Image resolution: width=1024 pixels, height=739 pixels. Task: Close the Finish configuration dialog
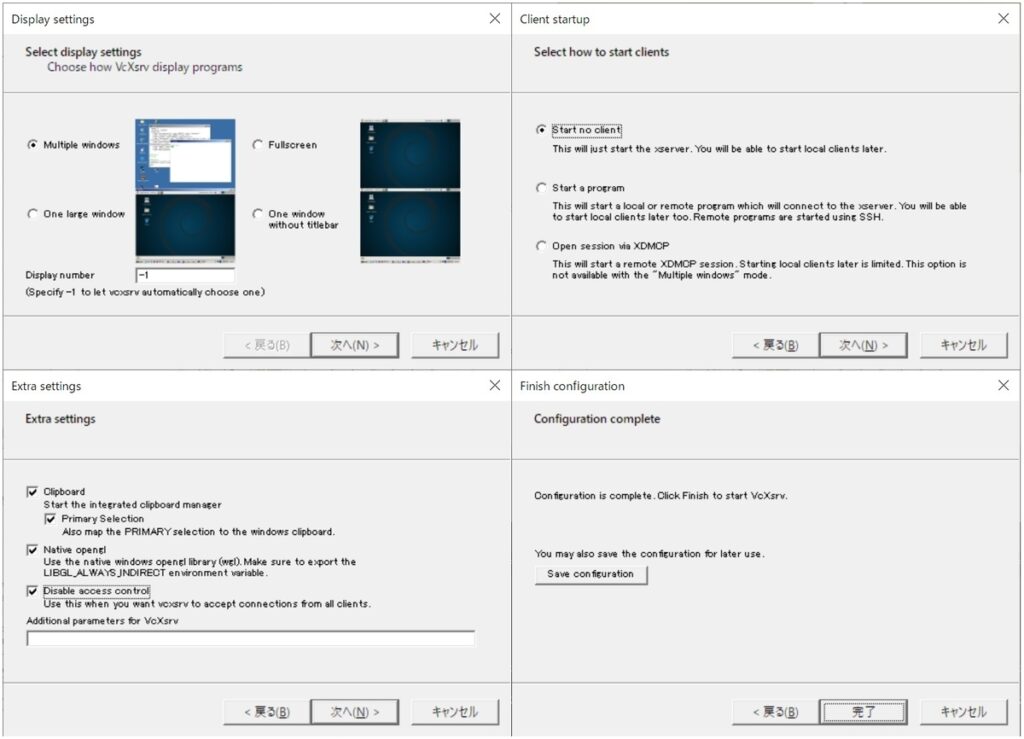(1004, 385)
